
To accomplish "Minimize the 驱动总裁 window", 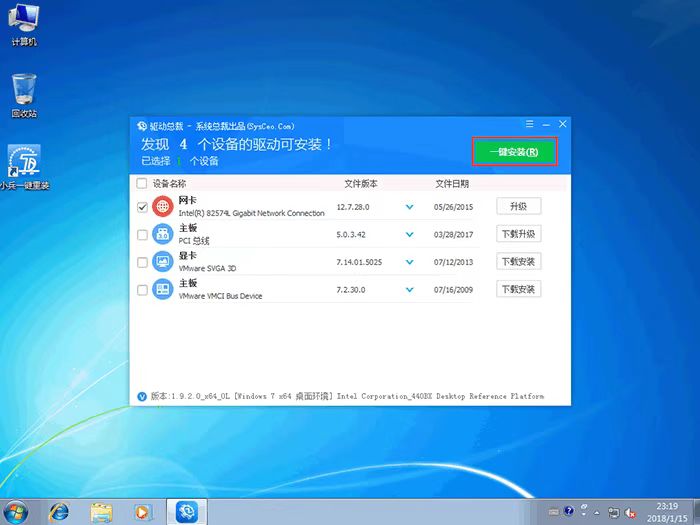I will 546,125.
